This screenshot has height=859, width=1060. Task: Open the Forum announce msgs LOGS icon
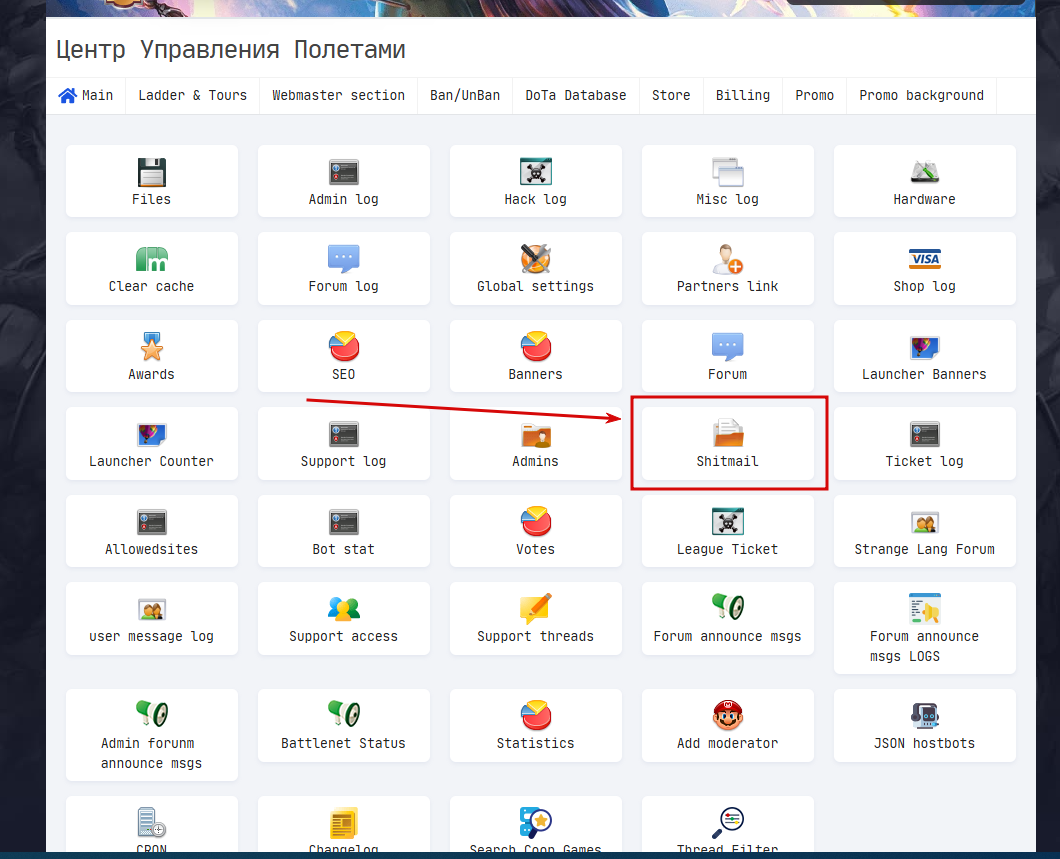click(924, 608)
